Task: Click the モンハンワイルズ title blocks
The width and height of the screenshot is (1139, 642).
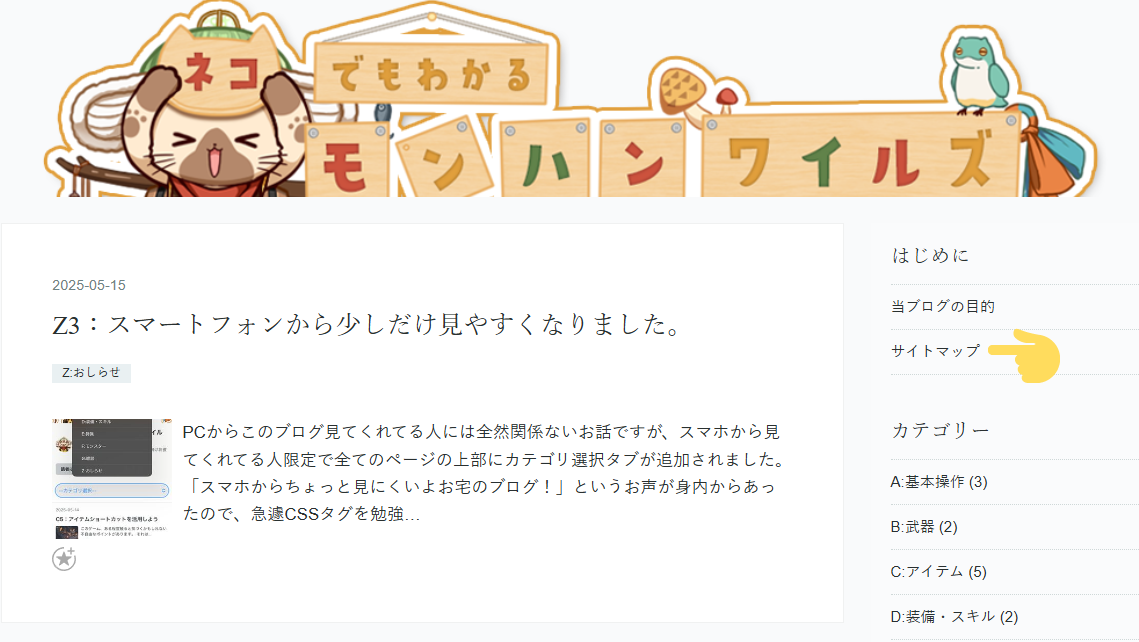Action: [x=662, y=158]
